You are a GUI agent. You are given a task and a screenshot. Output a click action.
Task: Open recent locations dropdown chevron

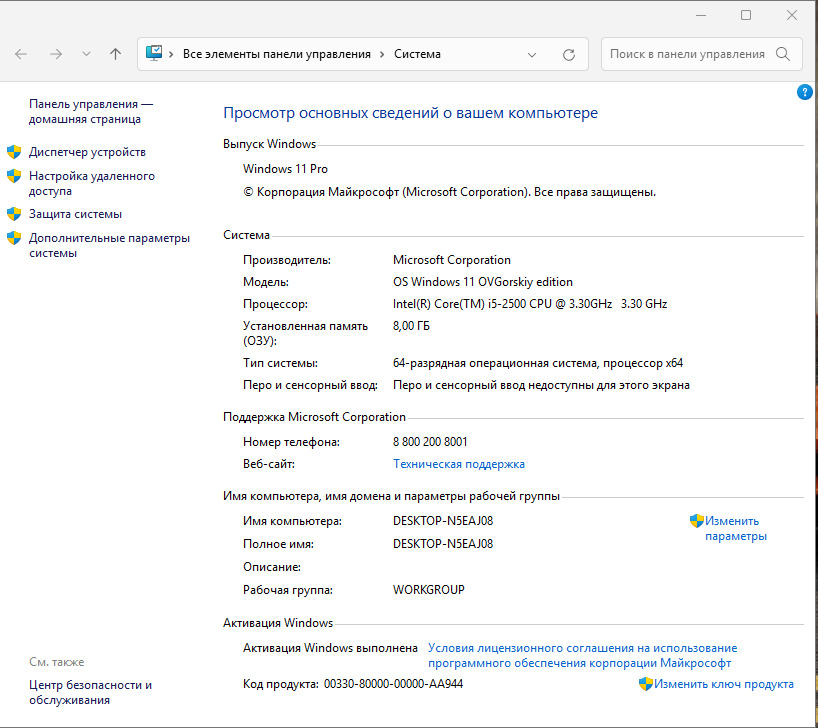pyautogui.click(x=86, y=54)
